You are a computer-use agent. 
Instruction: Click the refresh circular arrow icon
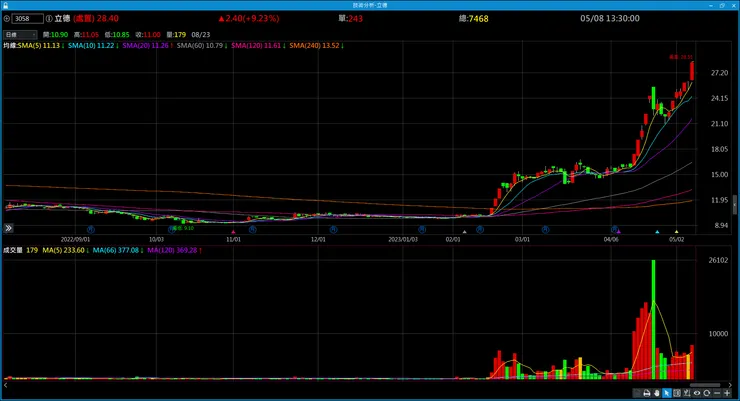706,393
